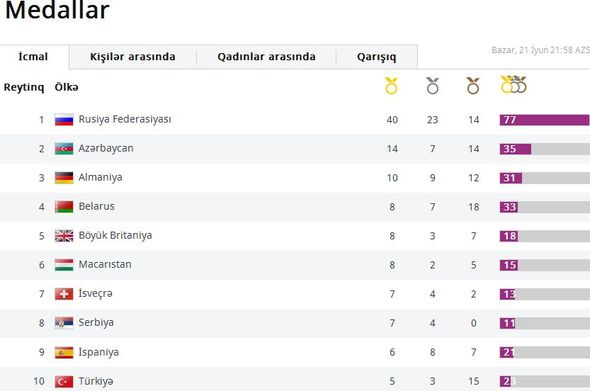Click the Spain flag icon
The image size is (590, 391).
coord(64,353)
